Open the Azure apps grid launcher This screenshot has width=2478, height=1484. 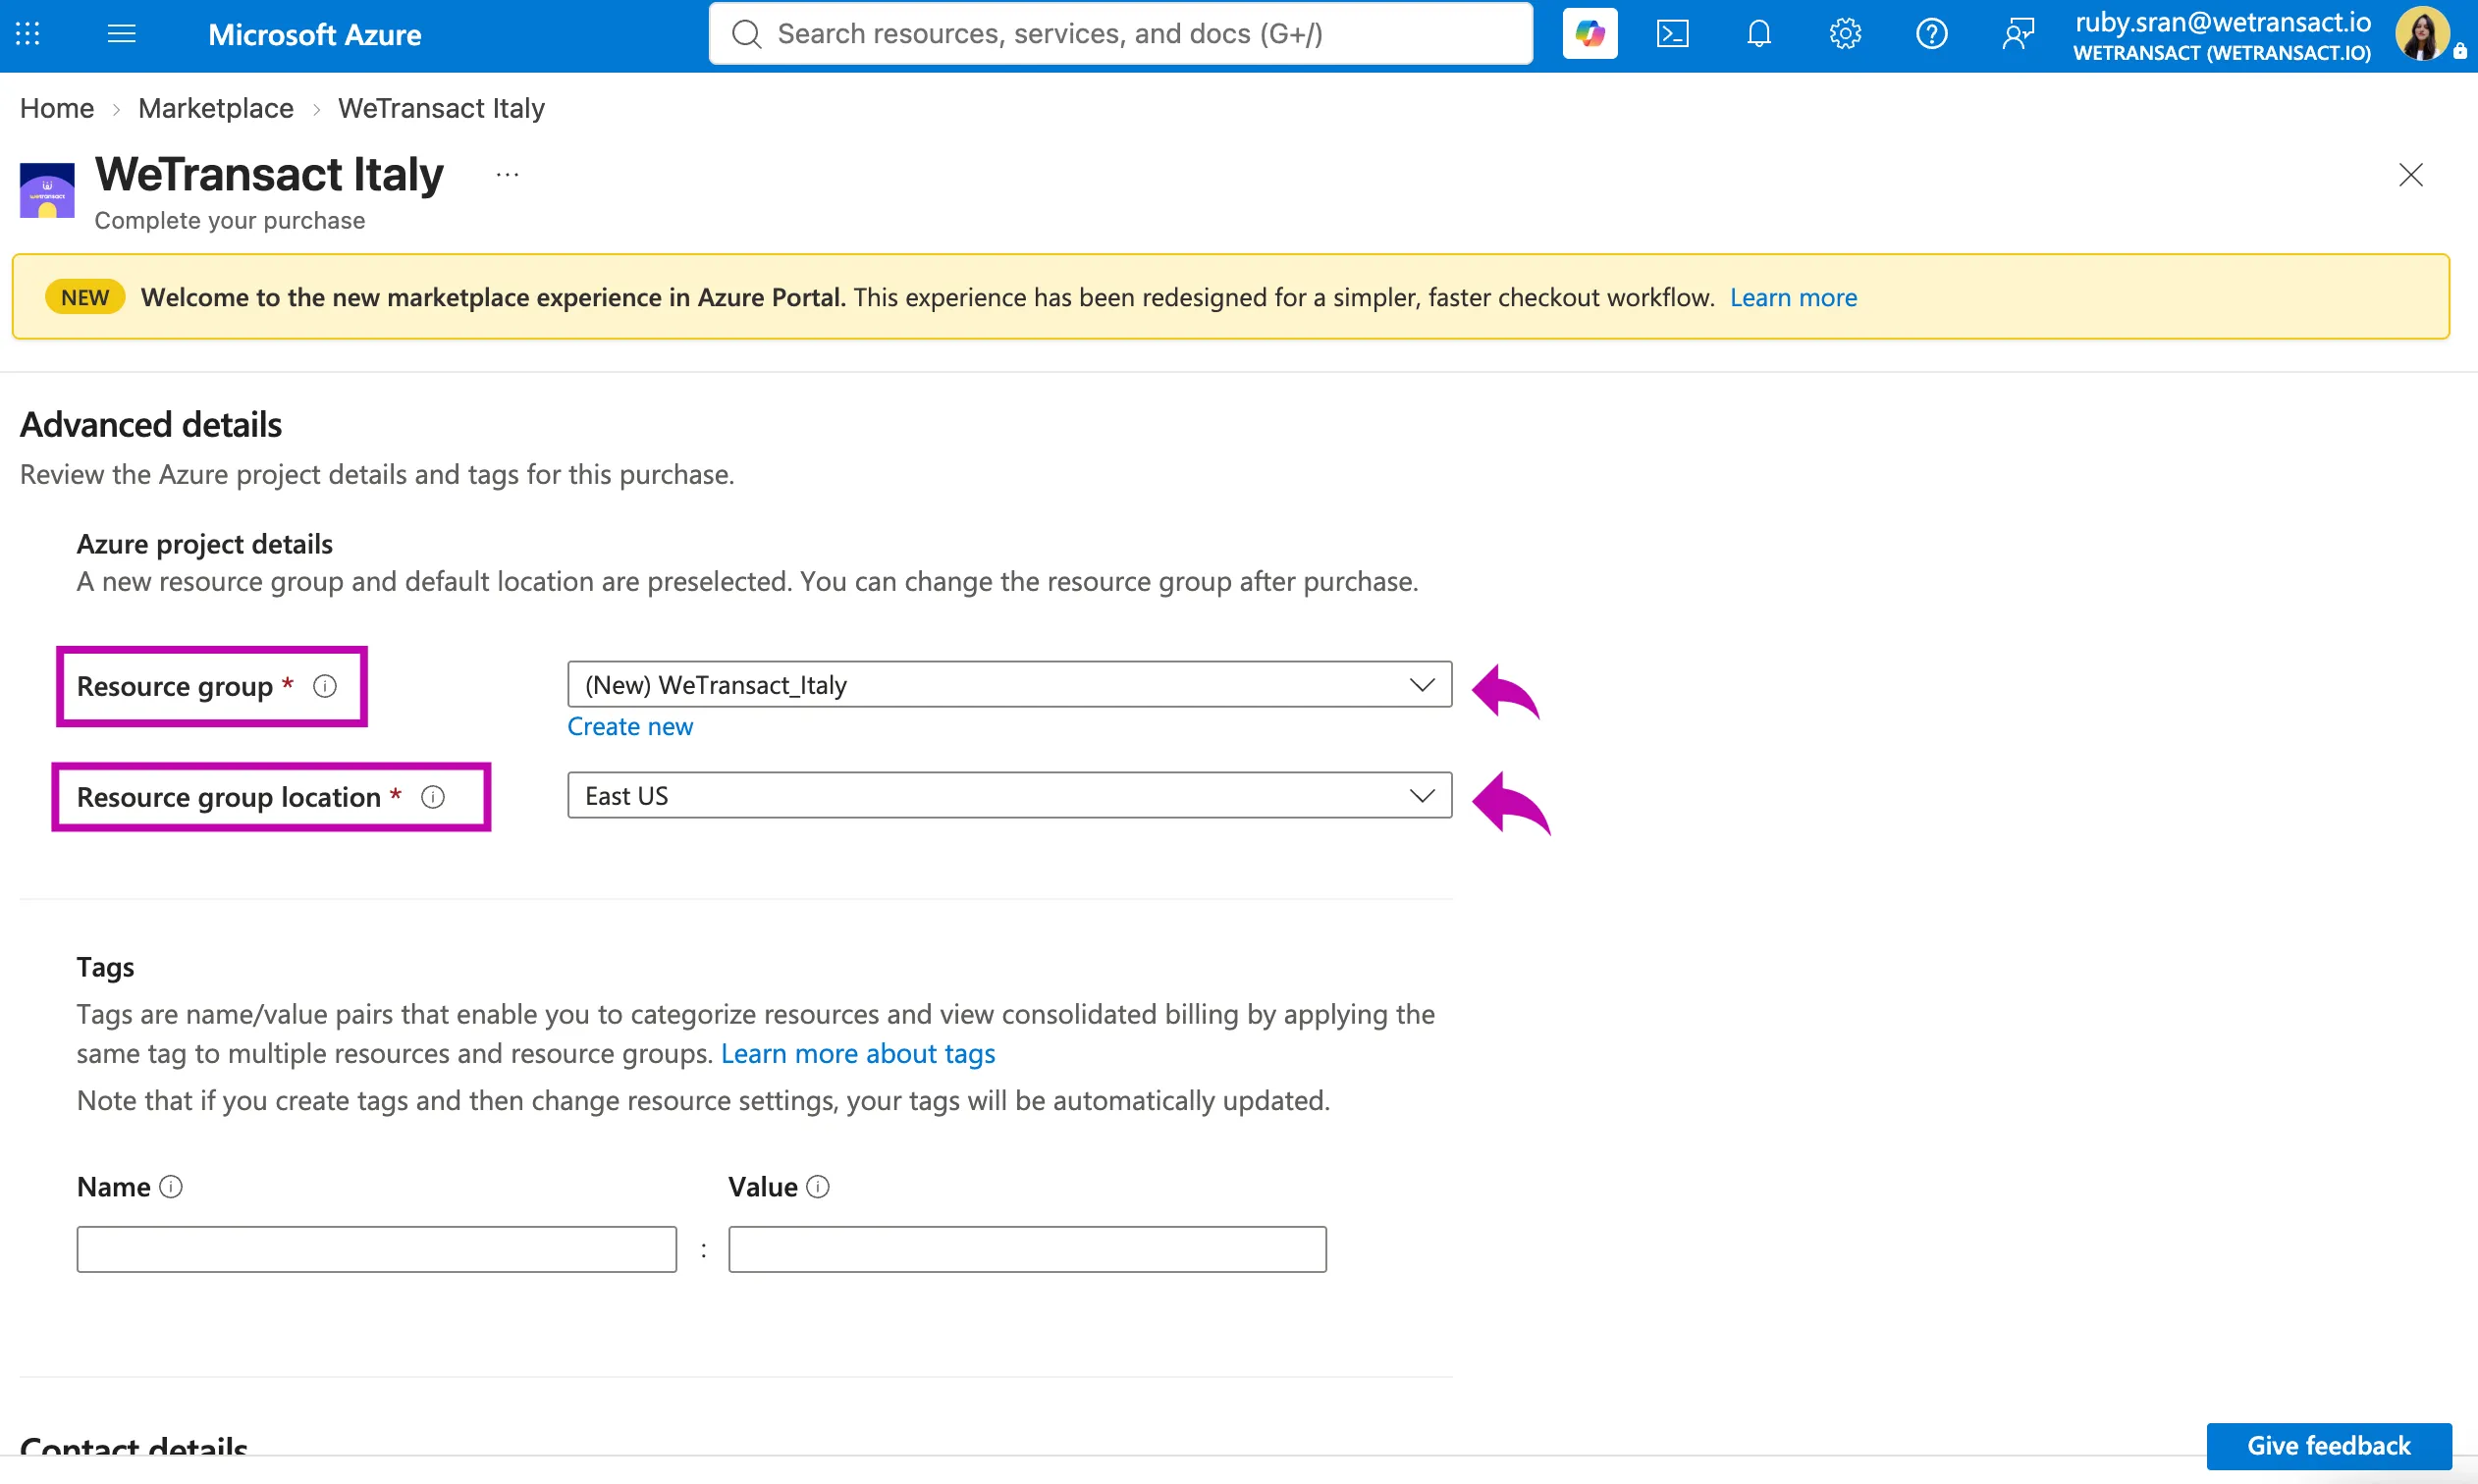28,34
